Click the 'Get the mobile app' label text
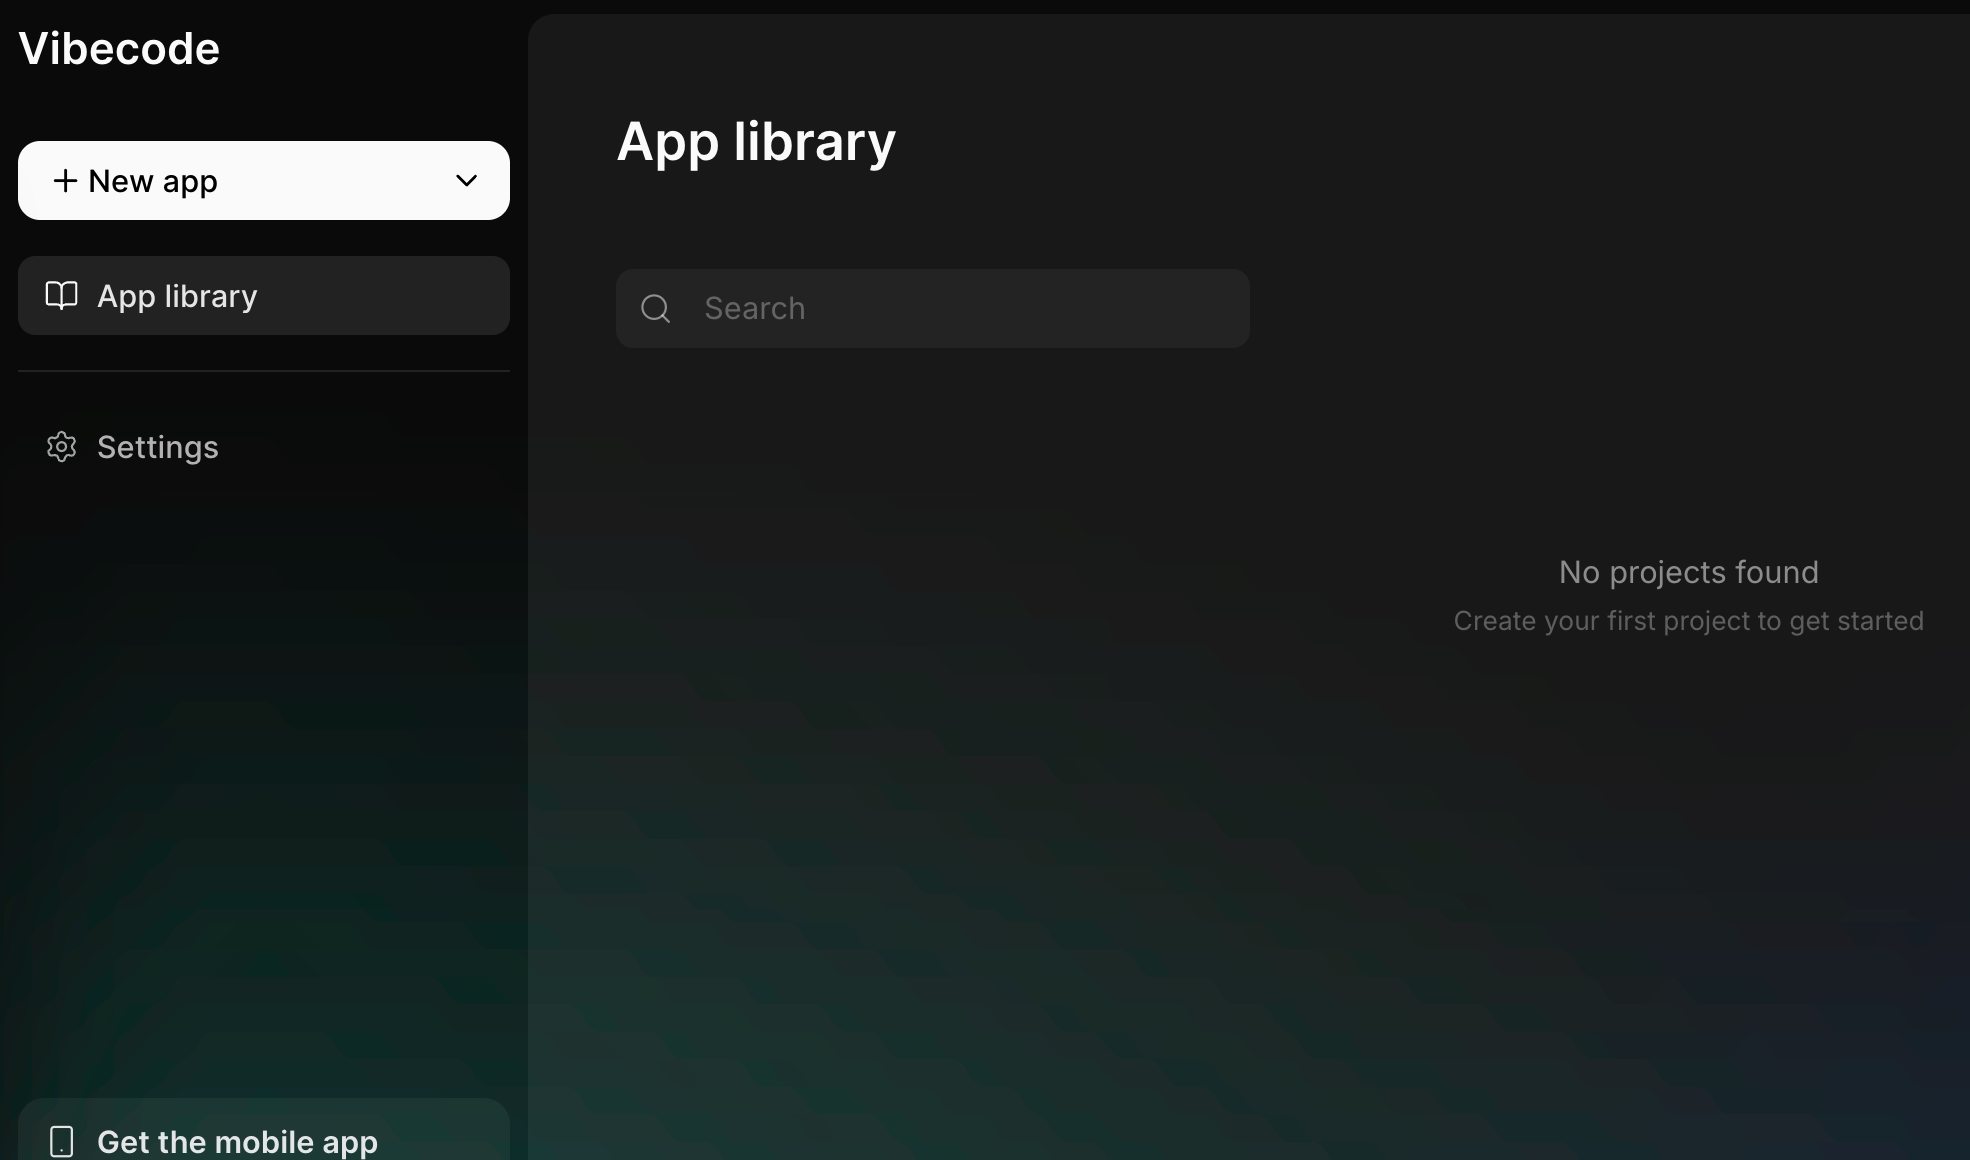This screenshot has height=1160, width=1970. pos(237,1141)
